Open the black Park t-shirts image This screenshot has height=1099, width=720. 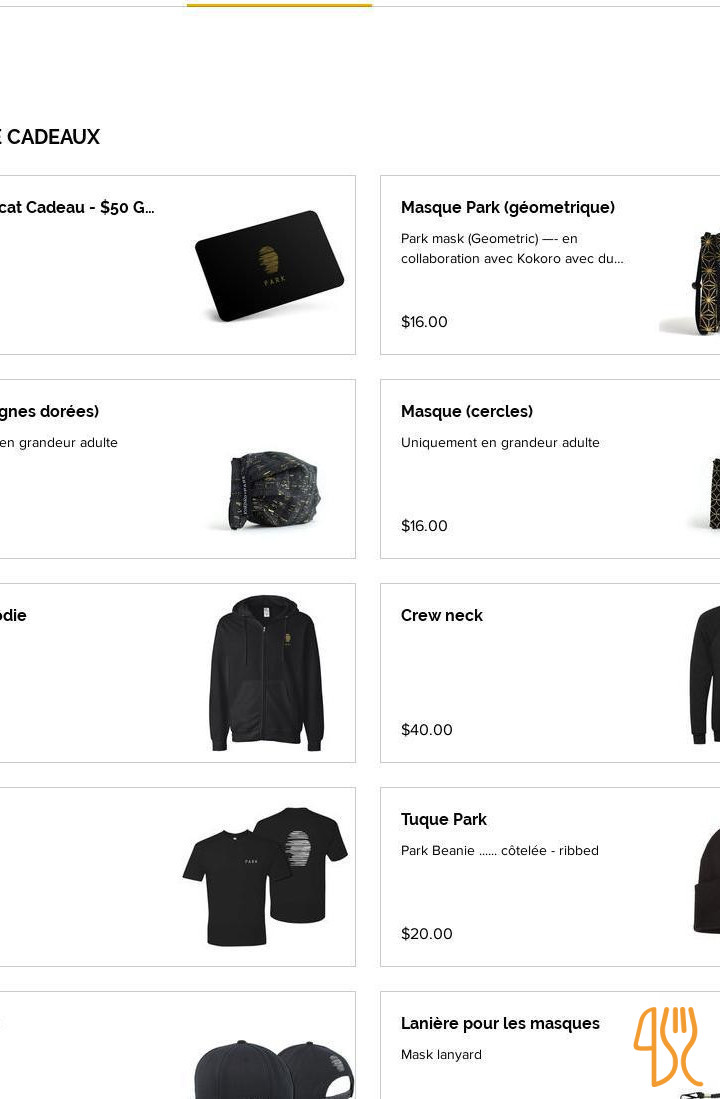[x=265, y=876]
